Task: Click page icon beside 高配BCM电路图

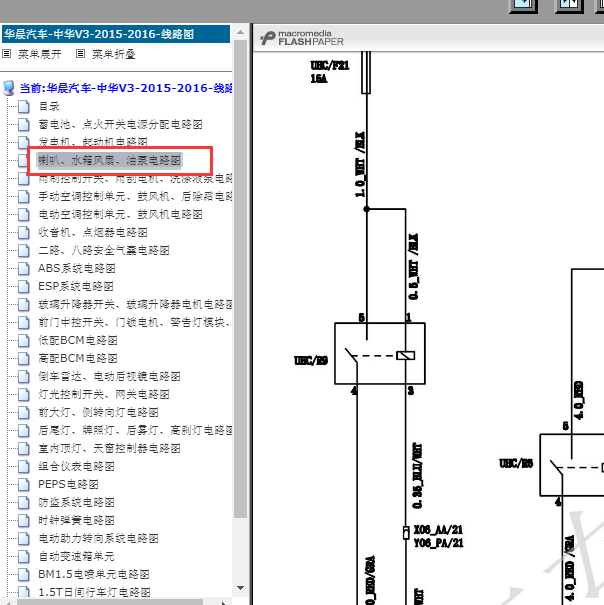Action: tap(24, 358)
